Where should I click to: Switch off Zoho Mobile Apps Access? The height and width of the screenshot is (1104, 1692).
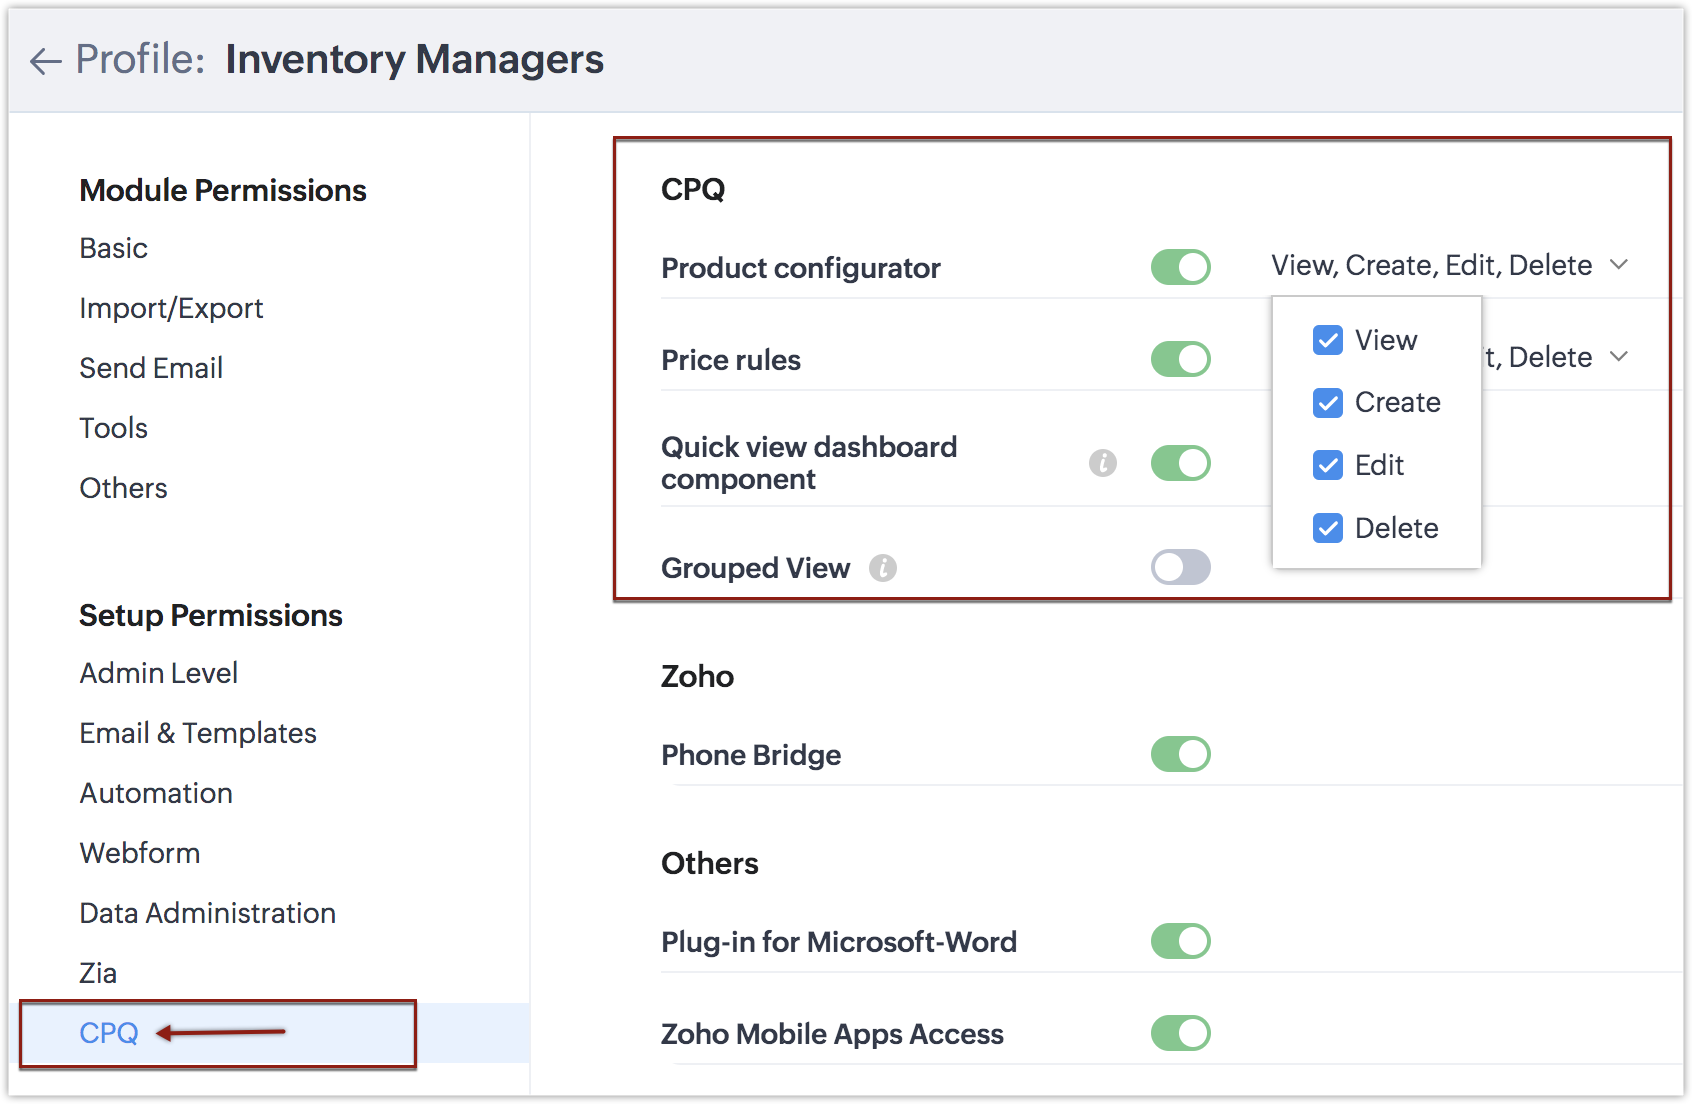[1180, 1033]
